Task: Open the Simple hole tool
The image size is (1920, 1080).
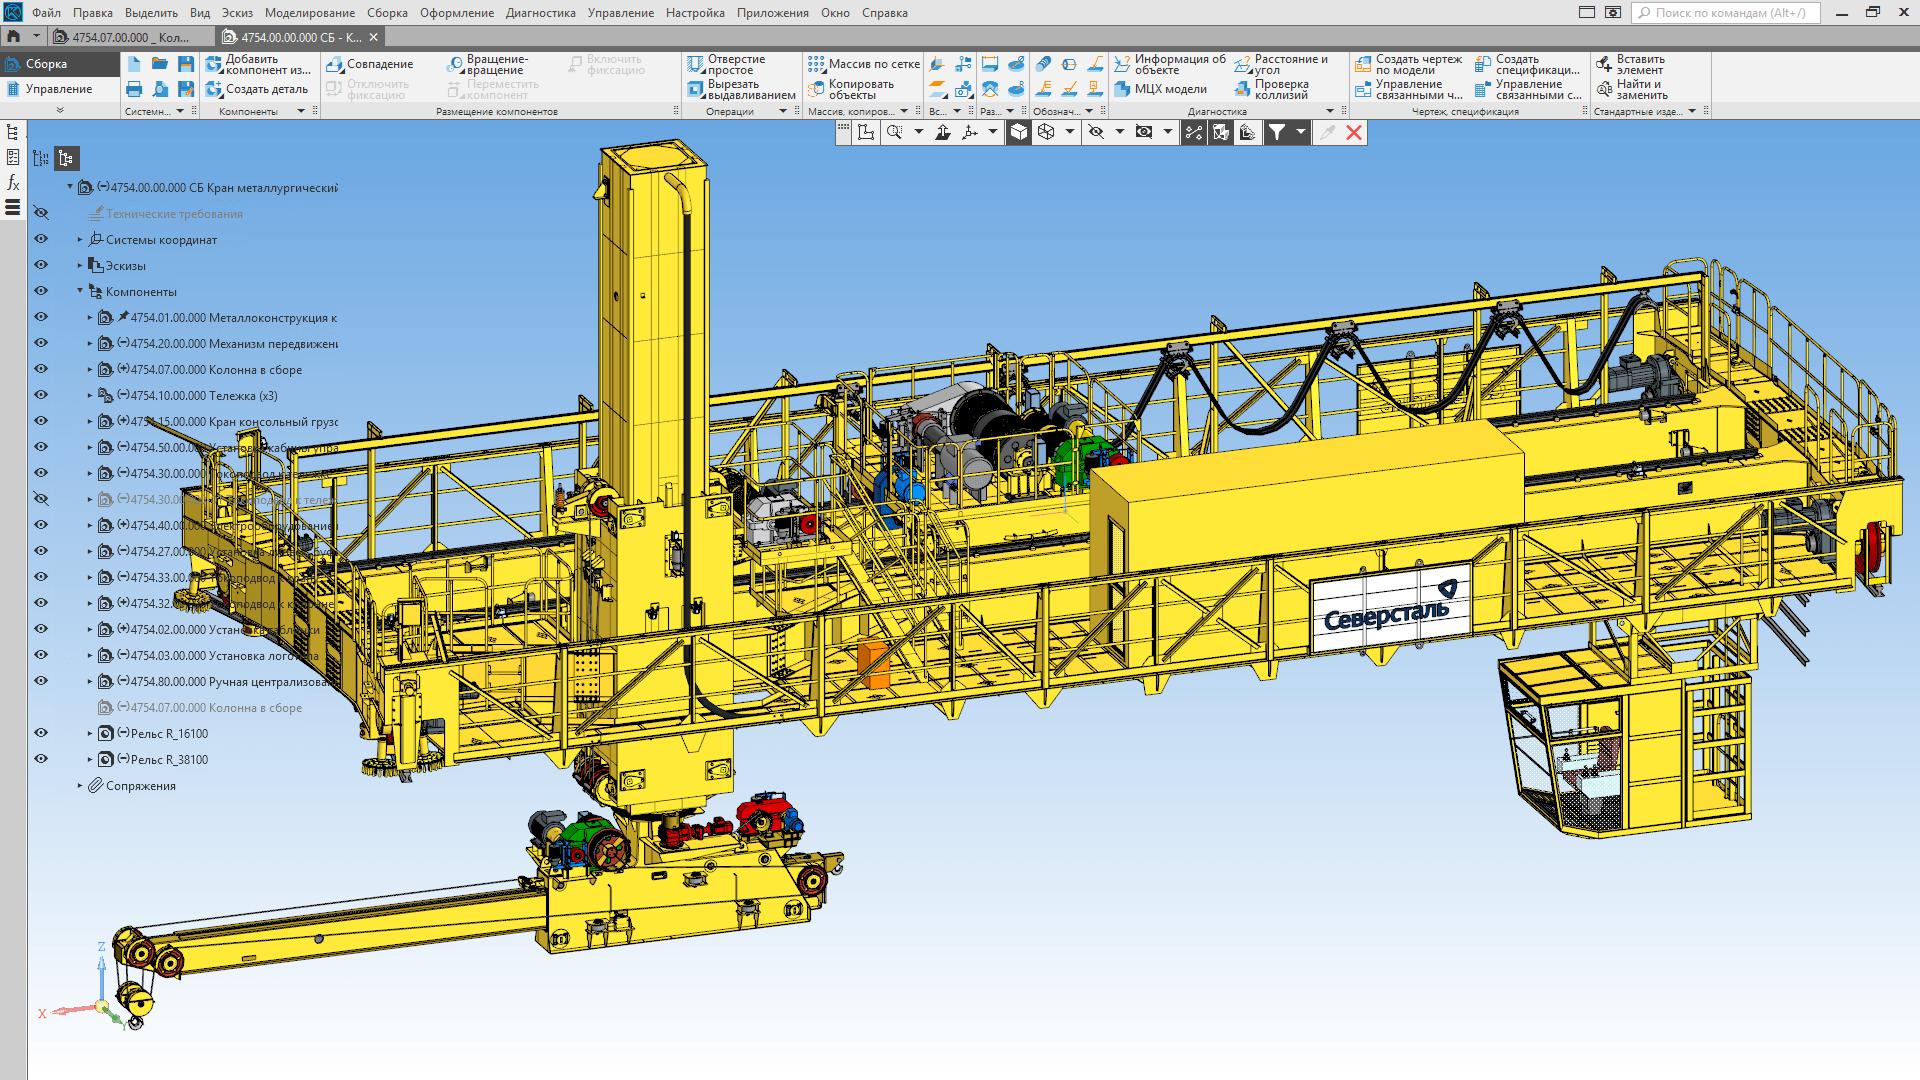Action: point(726,64)
